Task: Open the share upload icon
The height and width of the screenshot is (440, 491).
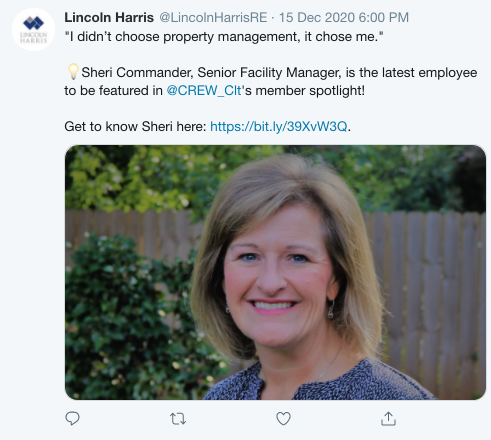Action: [x=388, y=419]
